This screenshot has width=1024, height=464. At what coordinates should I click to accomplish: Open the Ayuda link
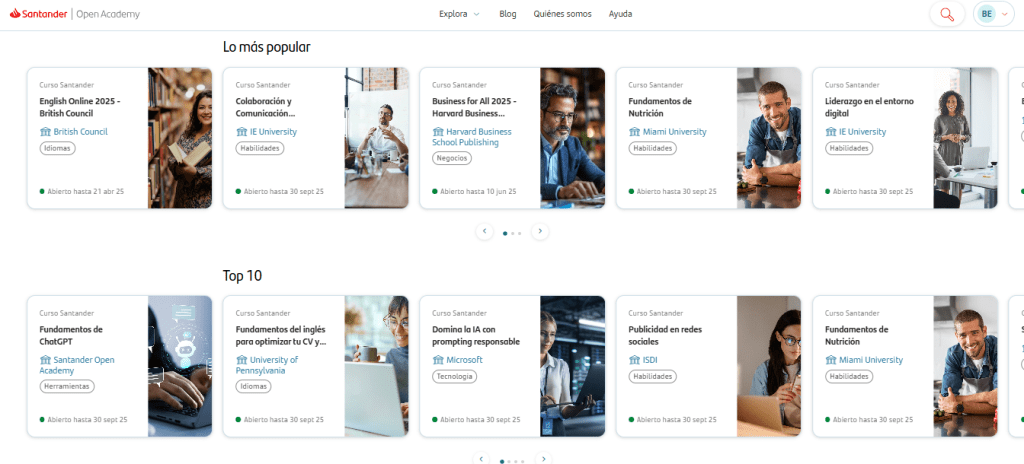point(620,14)
